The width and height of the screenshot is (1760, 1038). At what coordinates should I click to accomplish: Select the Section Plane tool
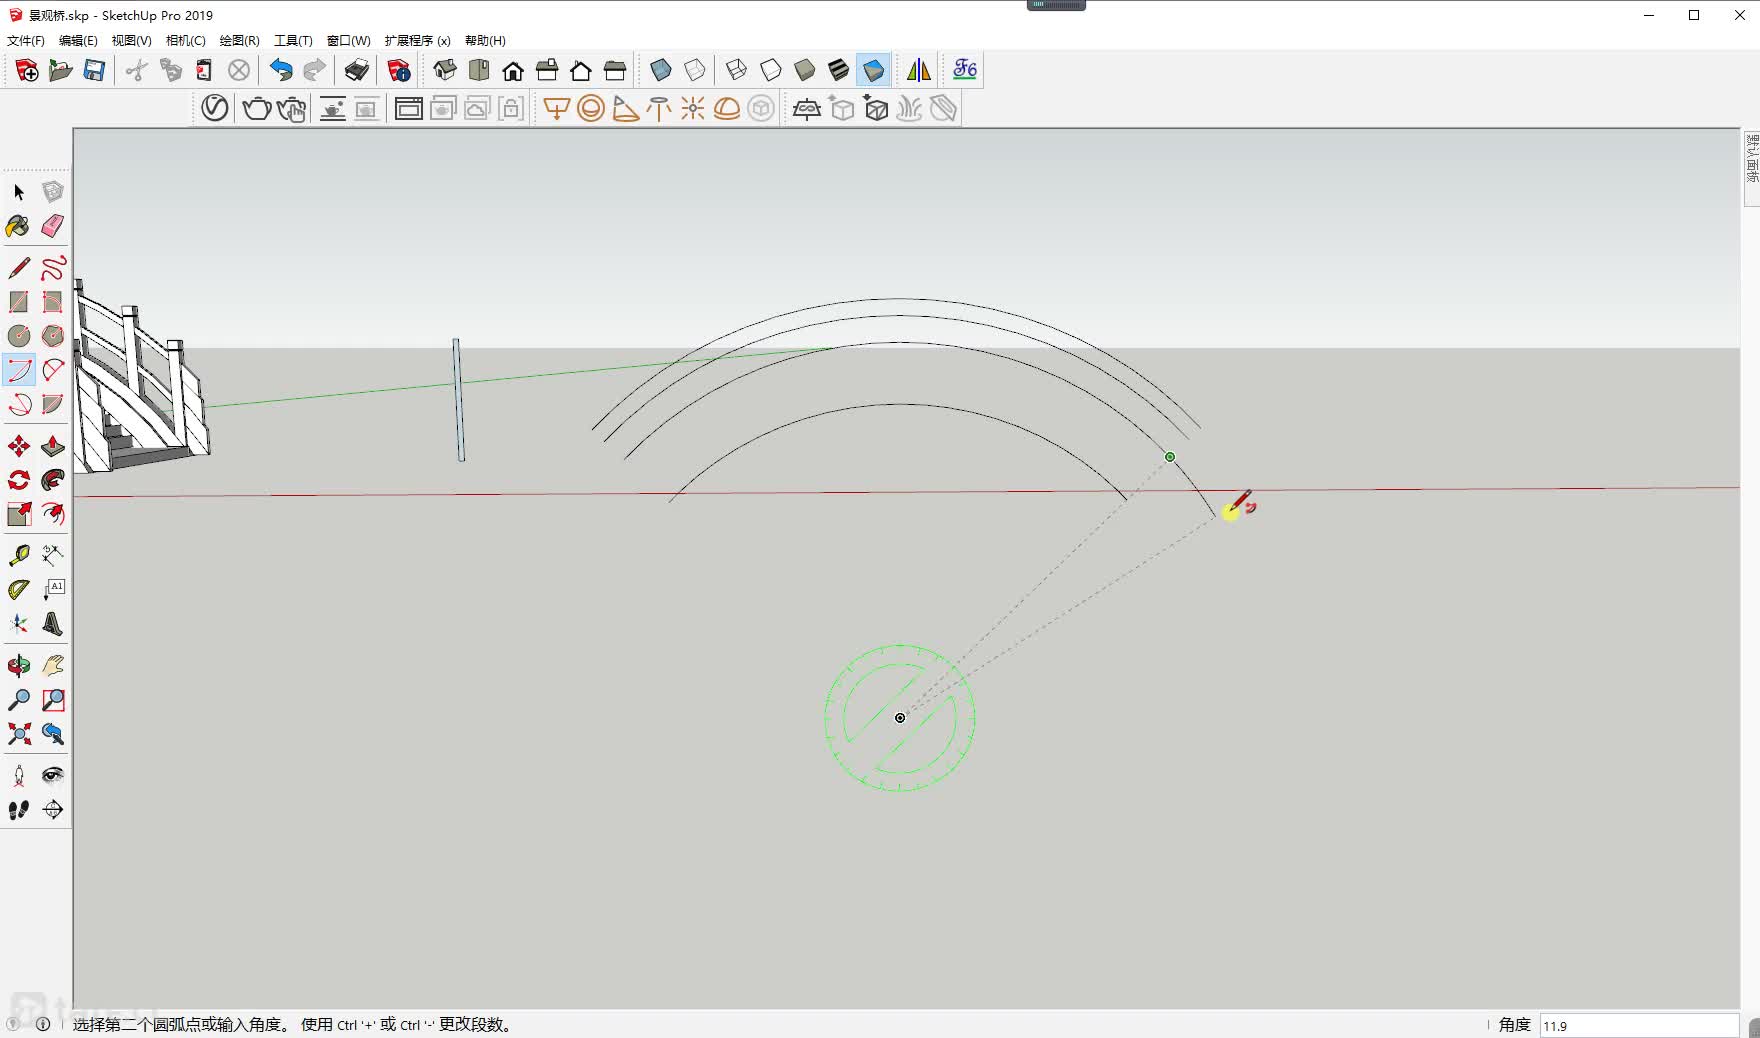pyautogui.click(x=53, y=810)
